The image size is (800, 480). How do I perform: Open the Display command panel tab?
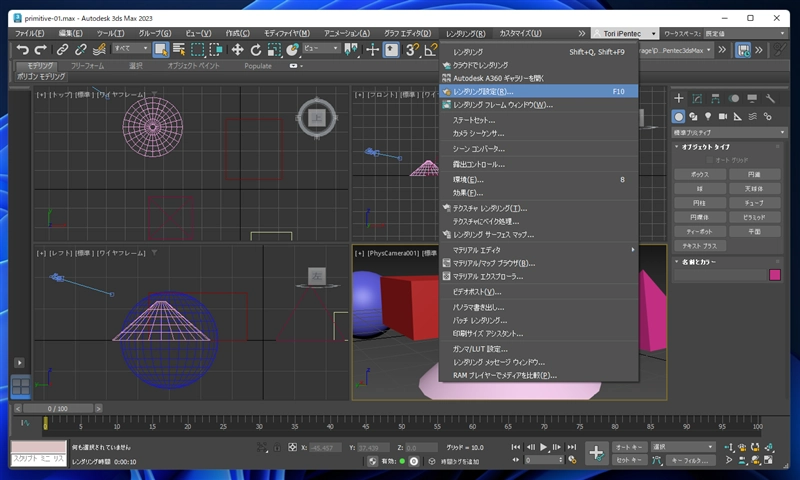(752, 98)
